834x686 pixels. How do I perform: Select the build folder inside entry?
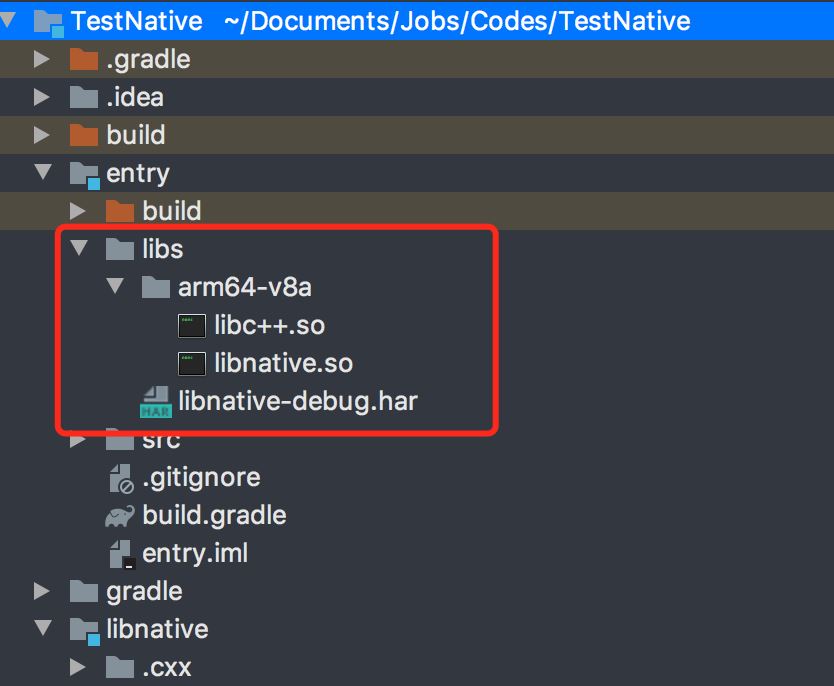pyautogui.click(x=171, y=211)
